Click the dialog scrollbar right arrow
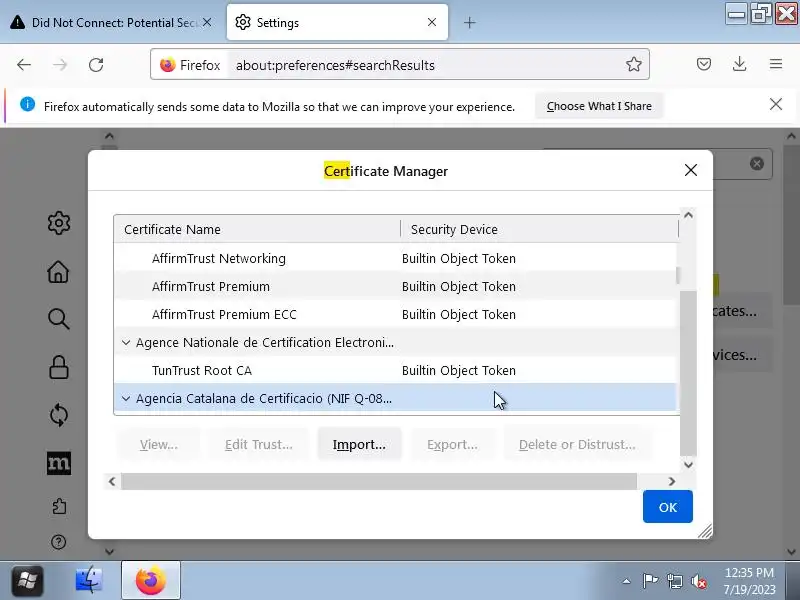The width and height of the screenshot is (800, 600). pos(671,481)
